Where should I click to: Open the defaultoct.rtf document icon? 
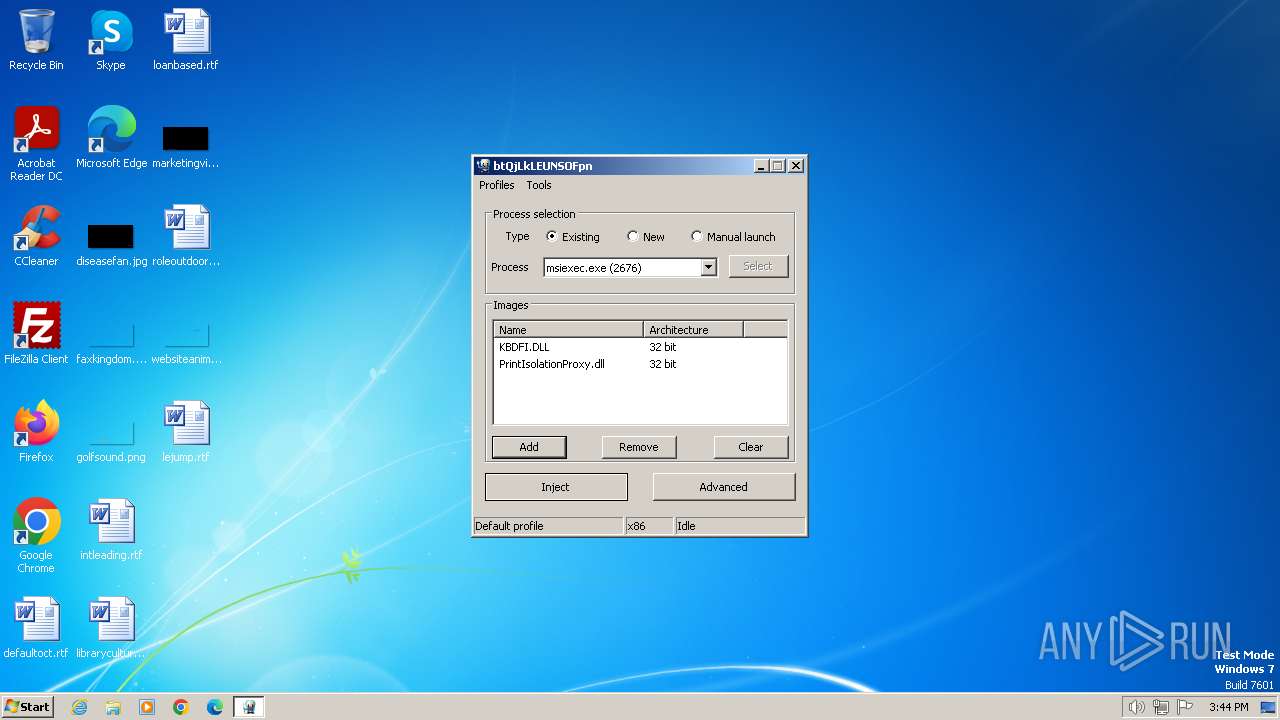36,628
